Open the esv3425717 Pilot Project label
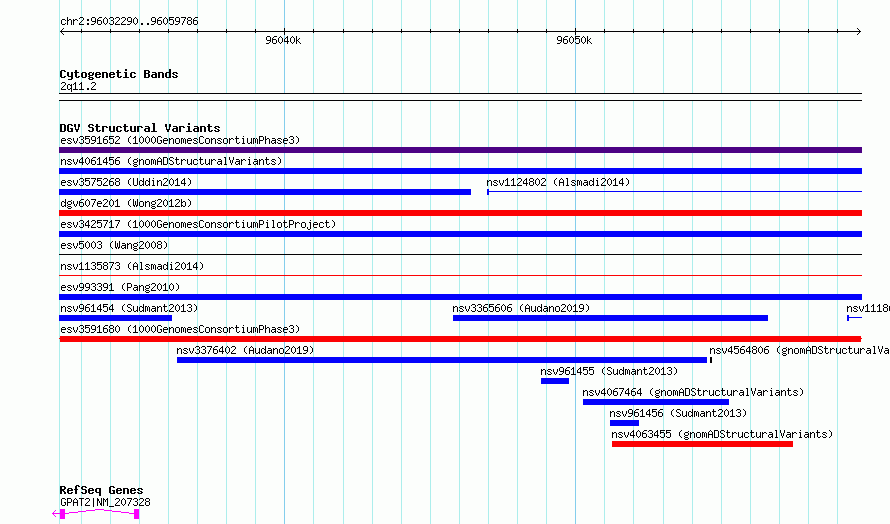Image resolution: width=890 pixels, height=524 pixels. tap(198, 224)
